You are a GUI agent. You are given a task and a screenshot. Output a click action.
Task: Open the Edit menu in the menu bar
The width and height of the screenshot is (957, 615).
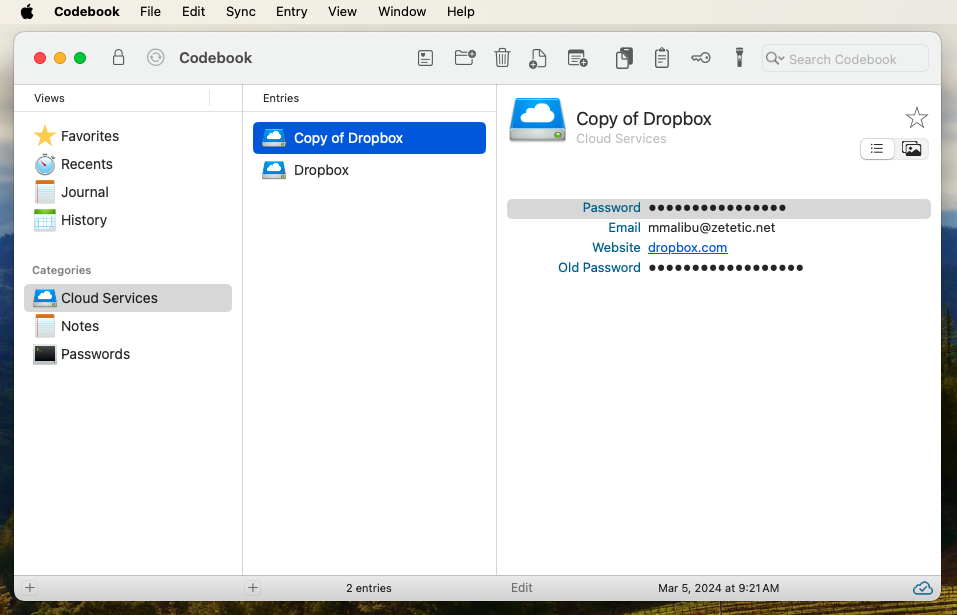pyautogui.click(x=193, y=12)
